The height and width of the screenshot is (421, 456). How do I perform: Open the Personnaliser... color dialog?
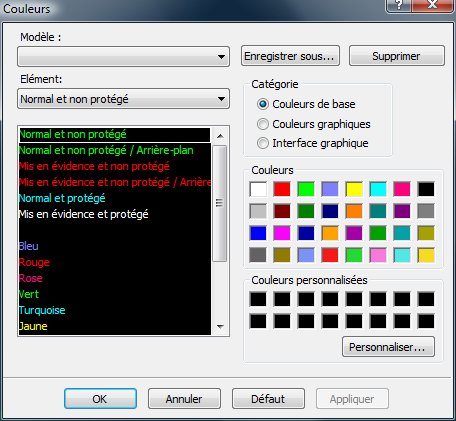point(388,347)
